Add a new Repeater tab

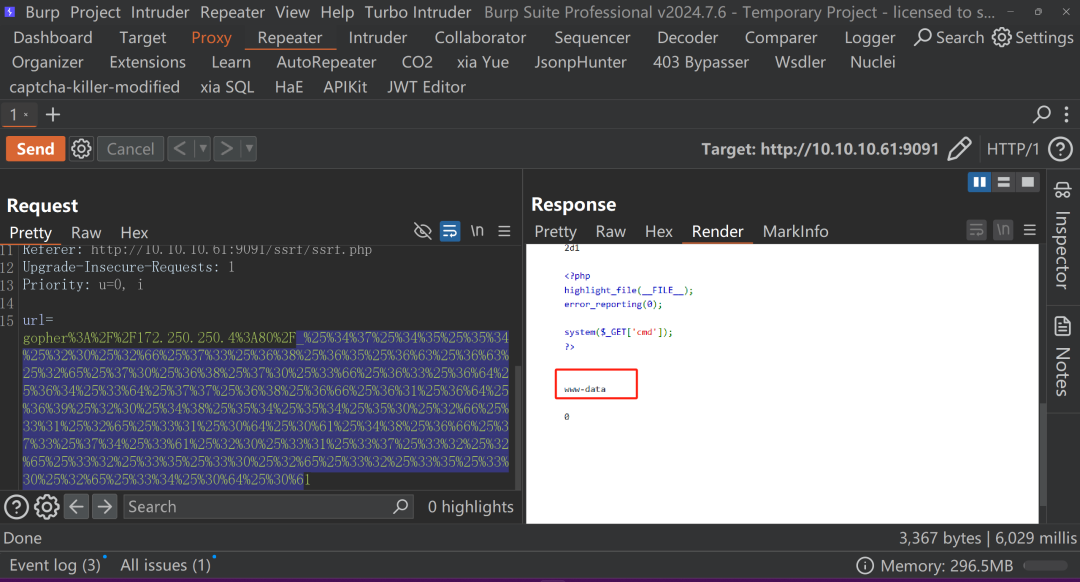coord(53,114)
